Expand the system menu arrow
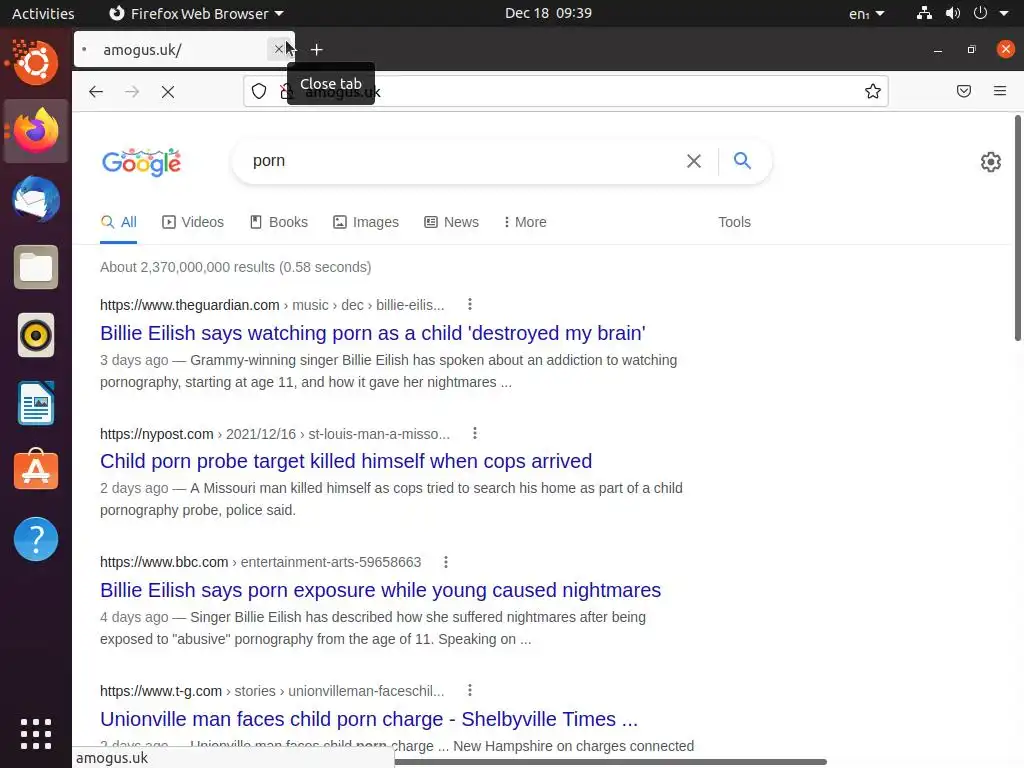Screen dimensions: 1024x768 pyautogui.click(x=1004, y=13)
